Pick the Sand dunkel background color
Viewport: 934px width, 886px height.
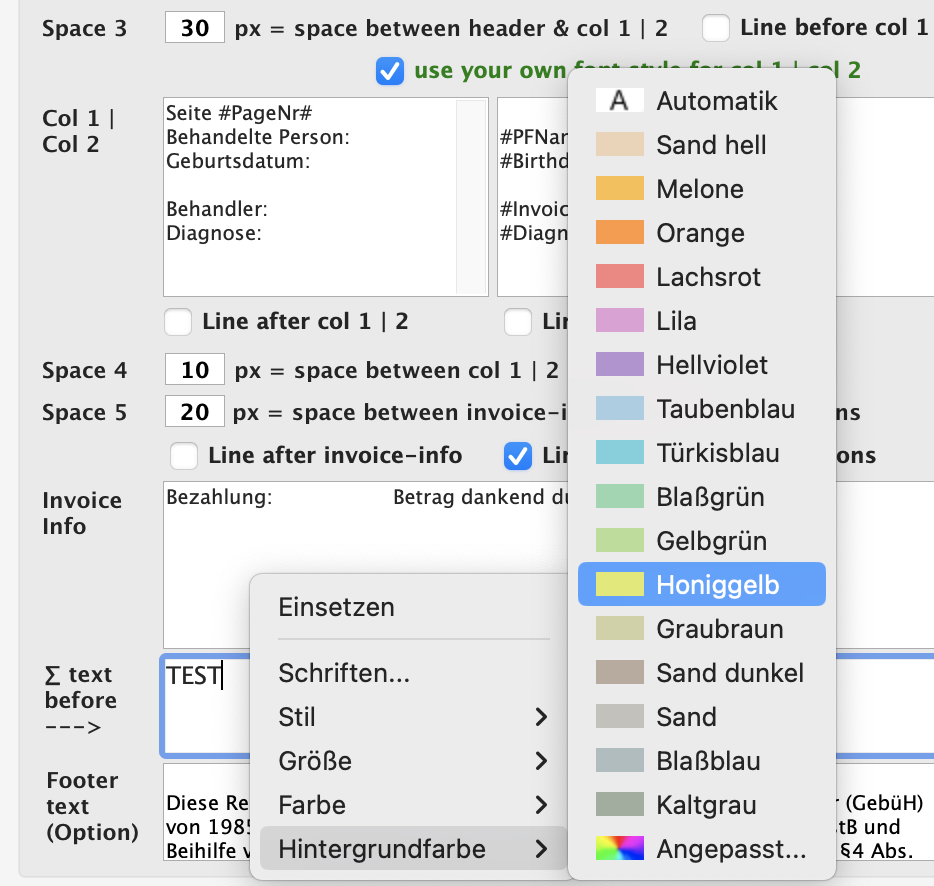(x=619, y=673)
